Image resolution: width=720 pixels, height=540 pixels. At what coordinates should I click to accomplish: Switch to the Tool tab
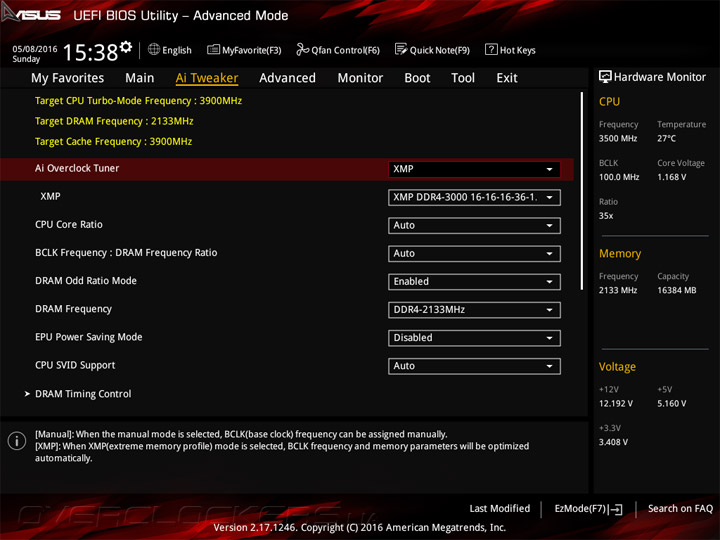point(463,78)
